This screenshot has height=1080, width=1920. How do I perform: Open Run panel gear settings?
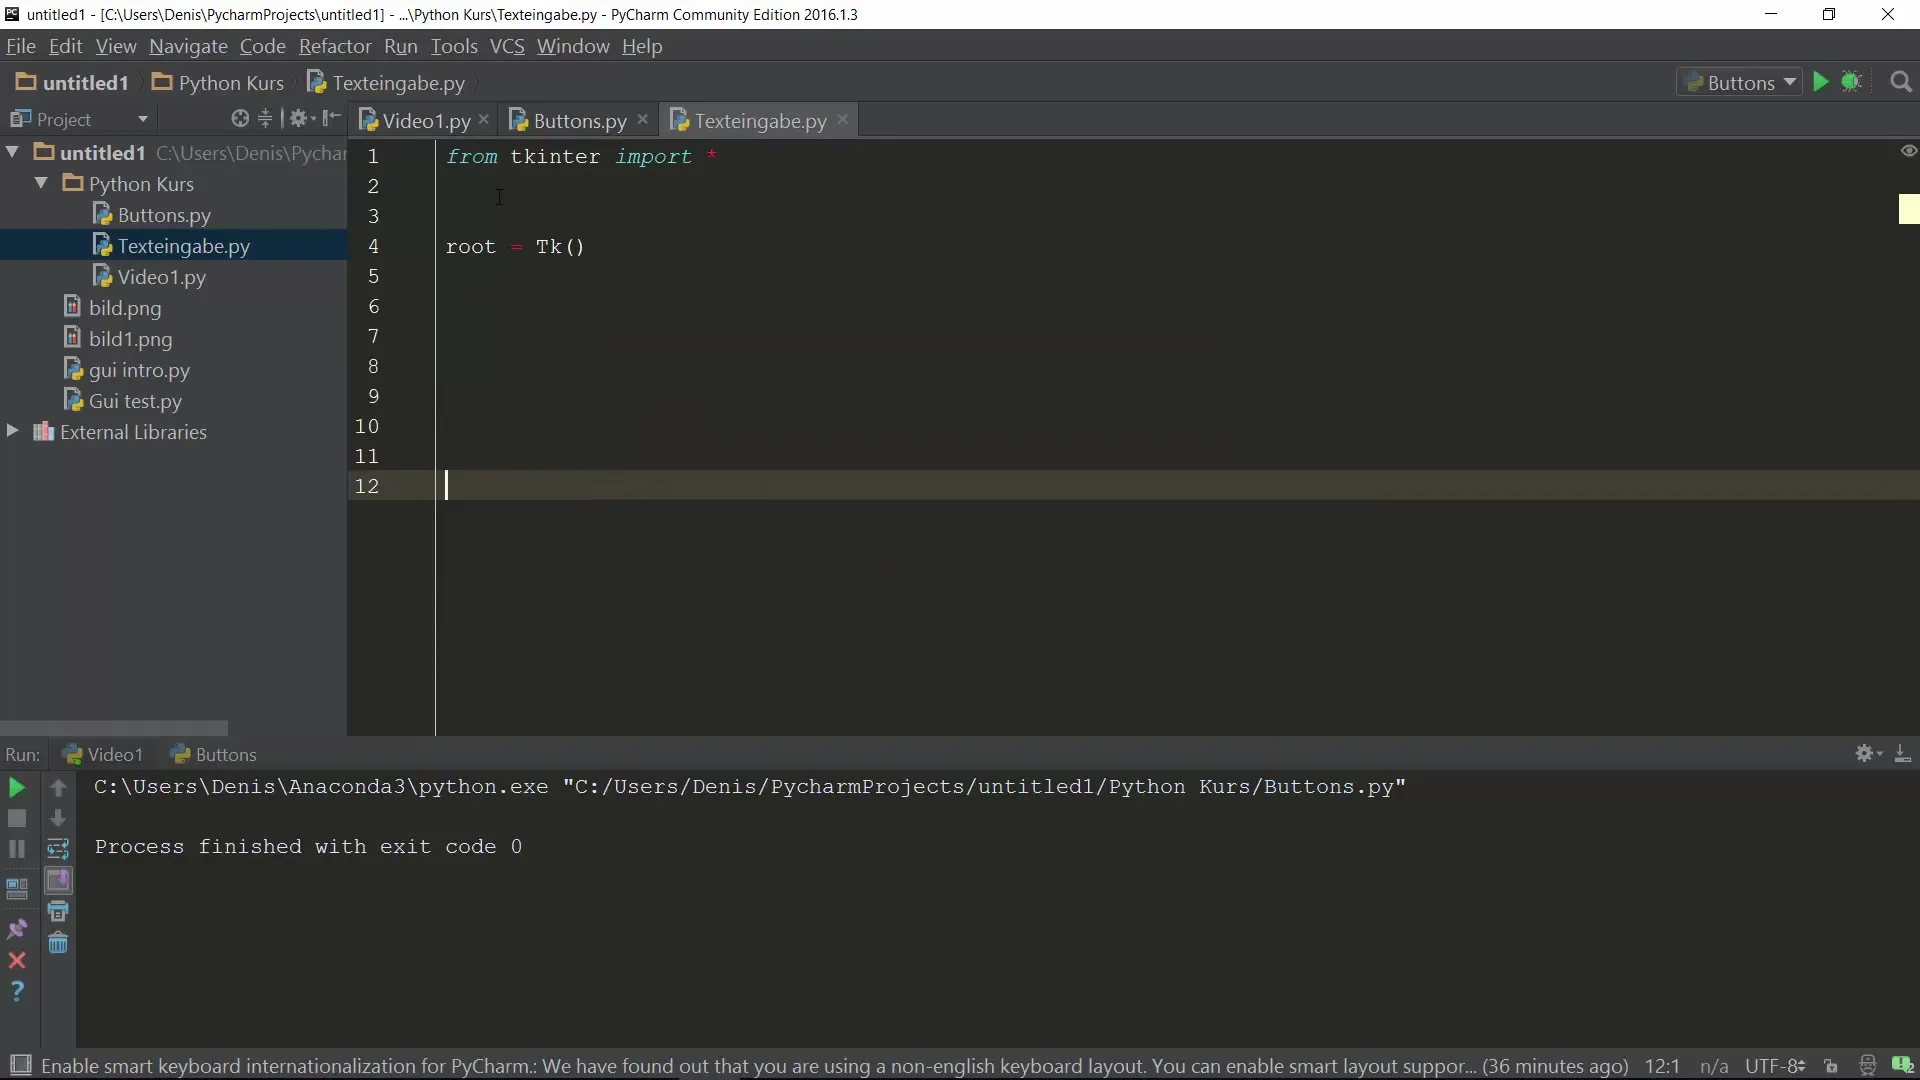point(1868,754)
